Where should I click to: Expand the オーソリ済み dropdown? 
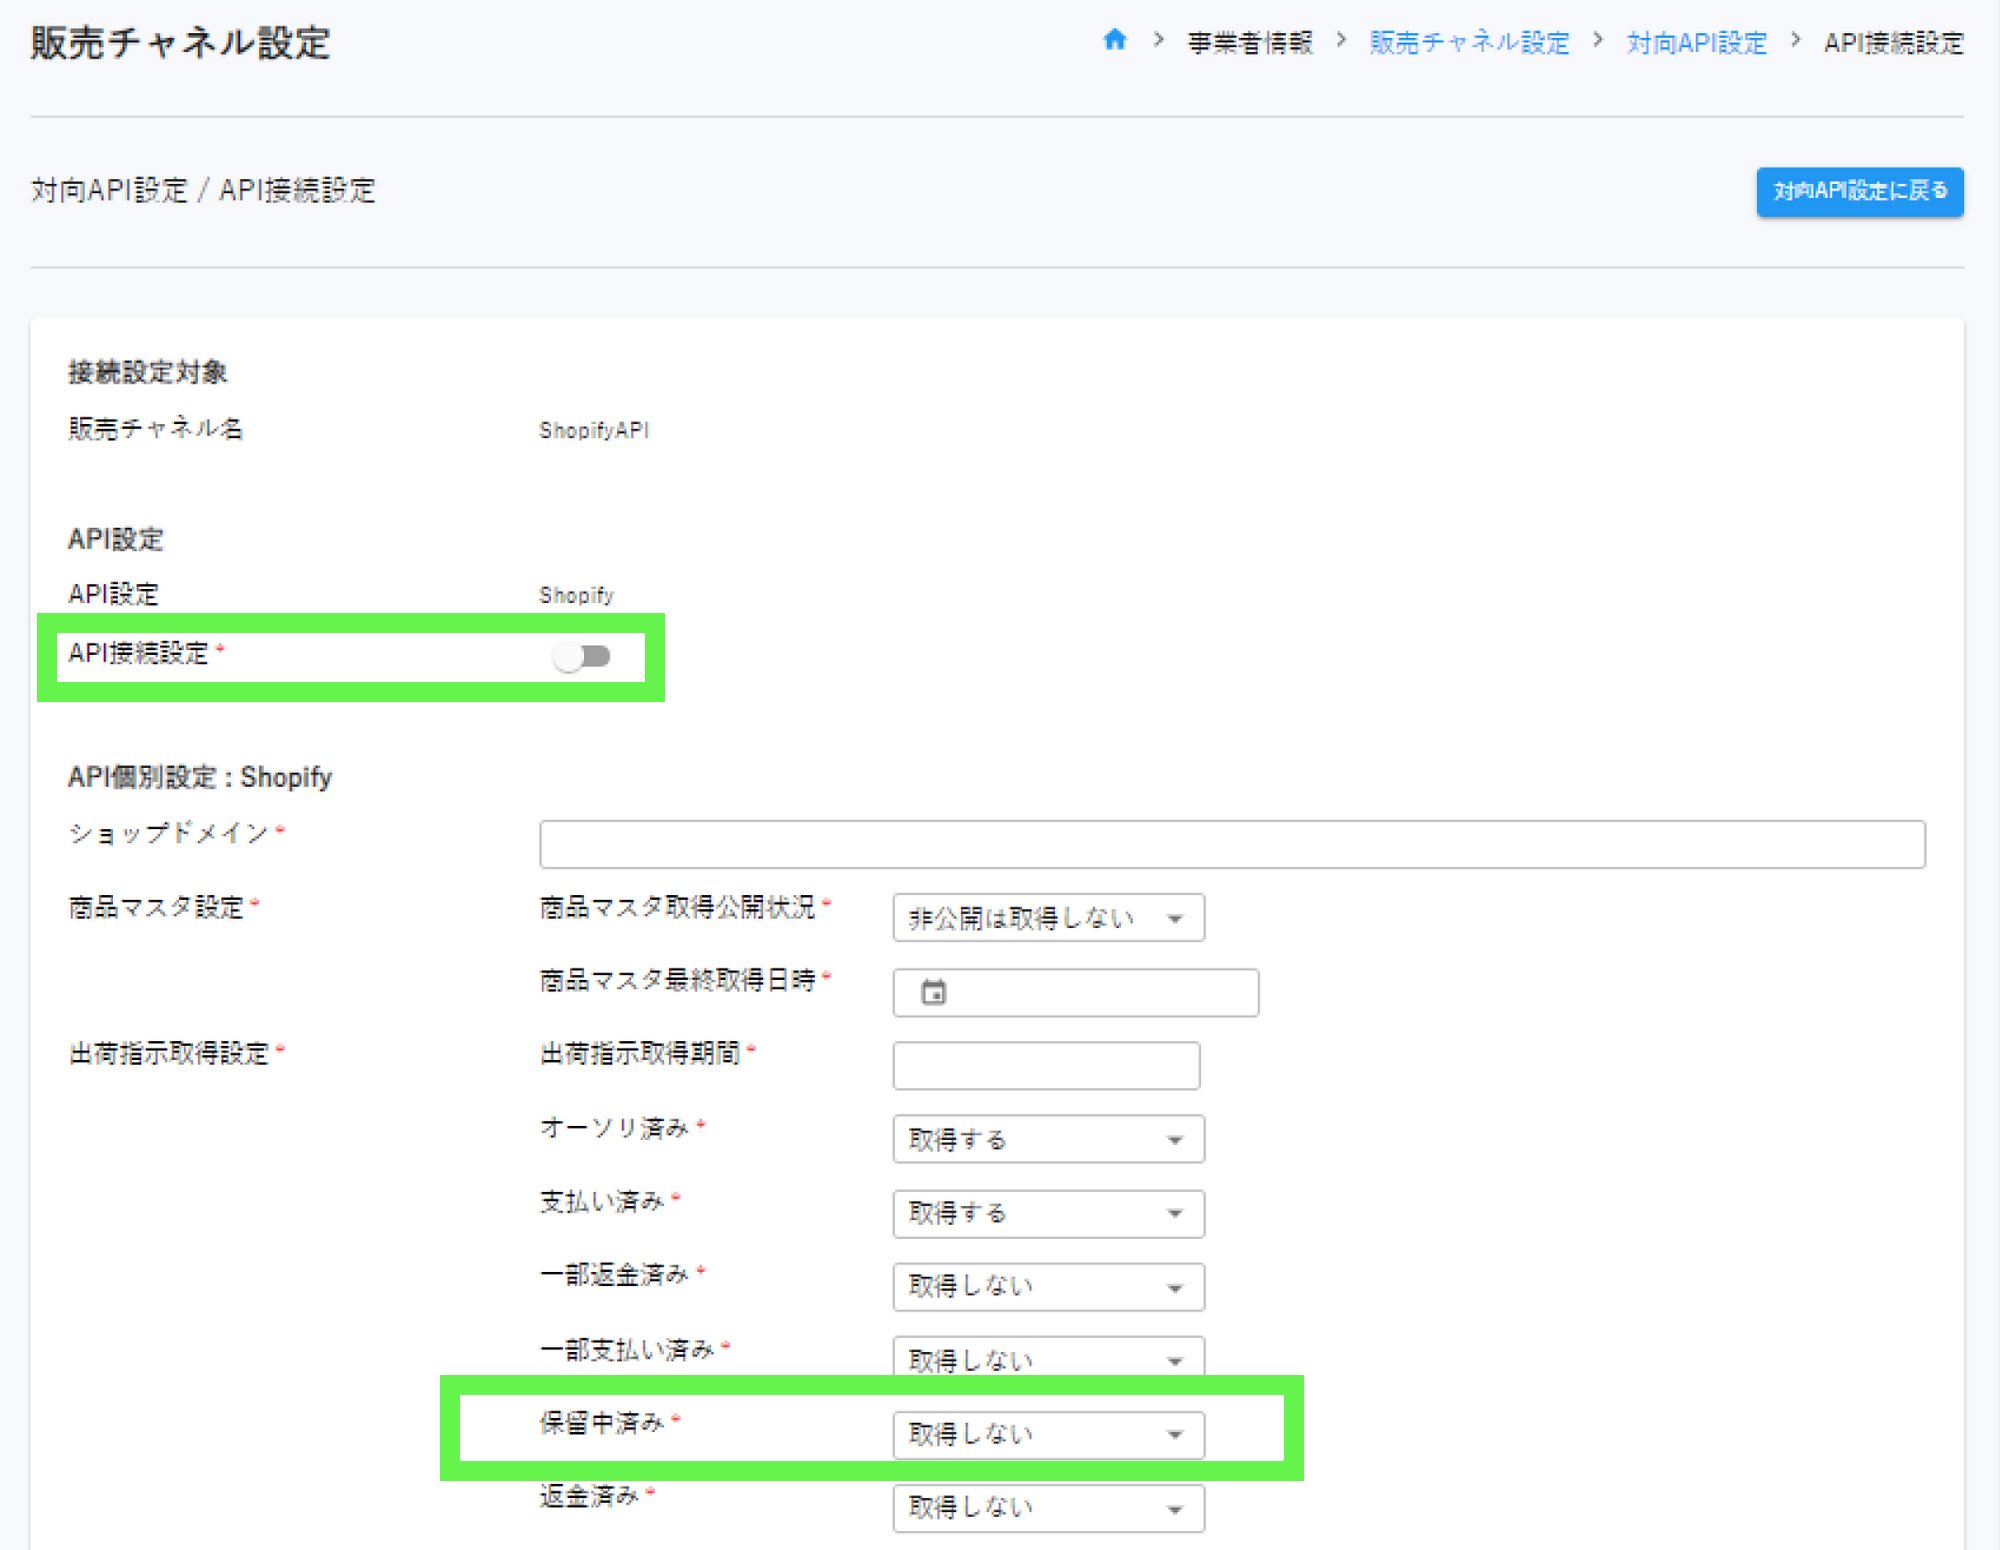click(1047, 1140)
